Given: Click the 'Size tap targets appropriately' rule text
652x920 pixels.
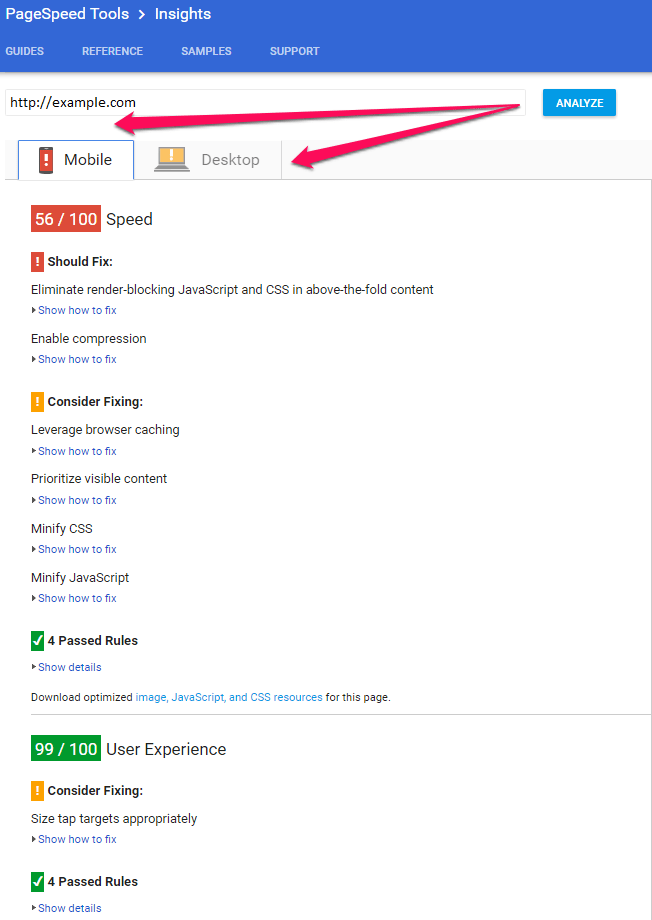Looking at the screenshot, I should point(114,818).
